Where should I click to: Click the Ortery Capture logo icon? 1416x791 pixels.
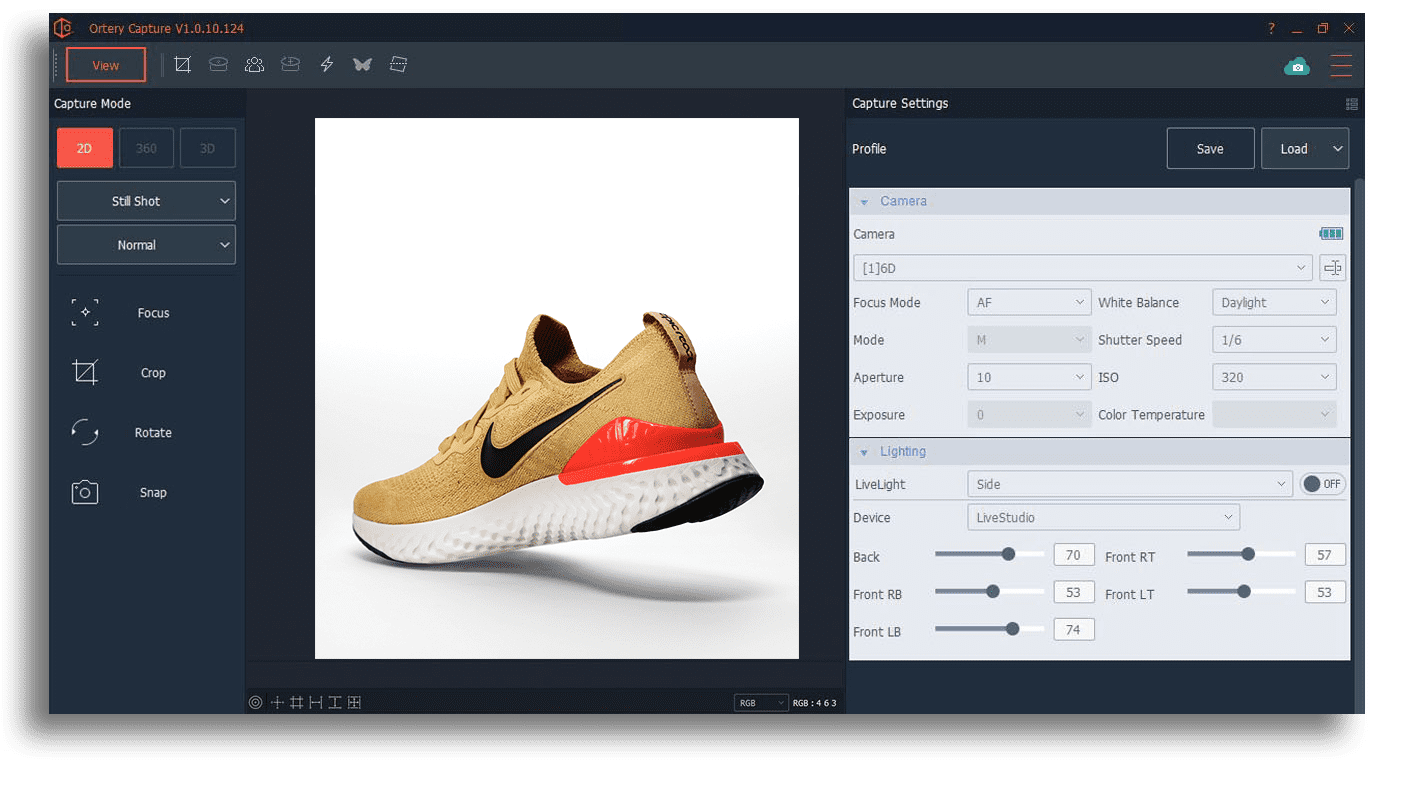64,28
